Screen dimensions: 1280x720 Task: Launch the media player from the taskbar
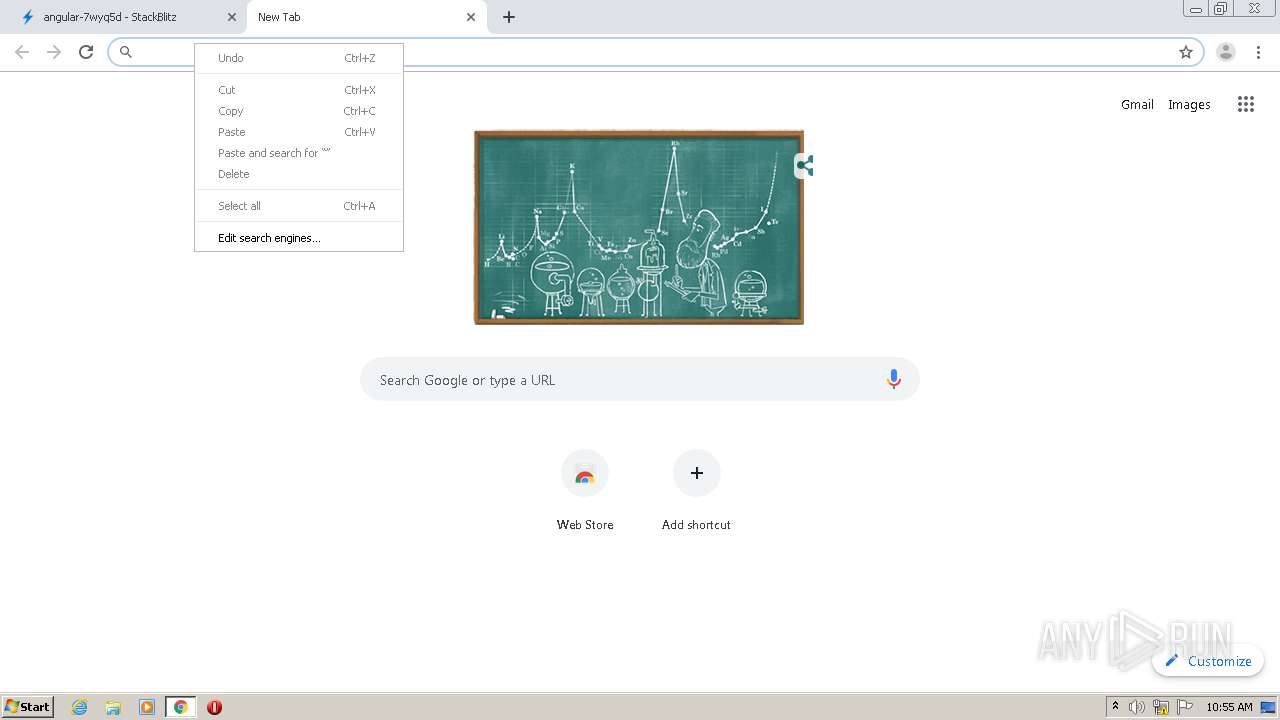147,707
